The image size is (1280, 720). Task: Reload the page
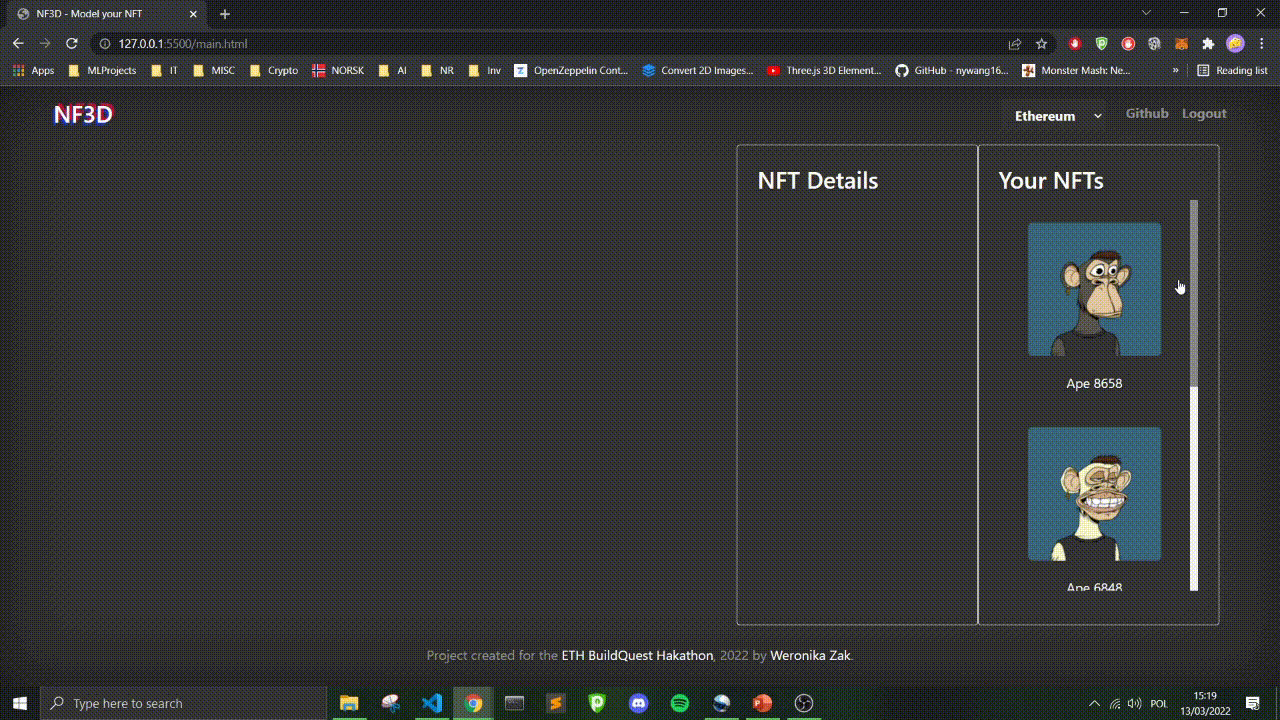tap(72, 44)
